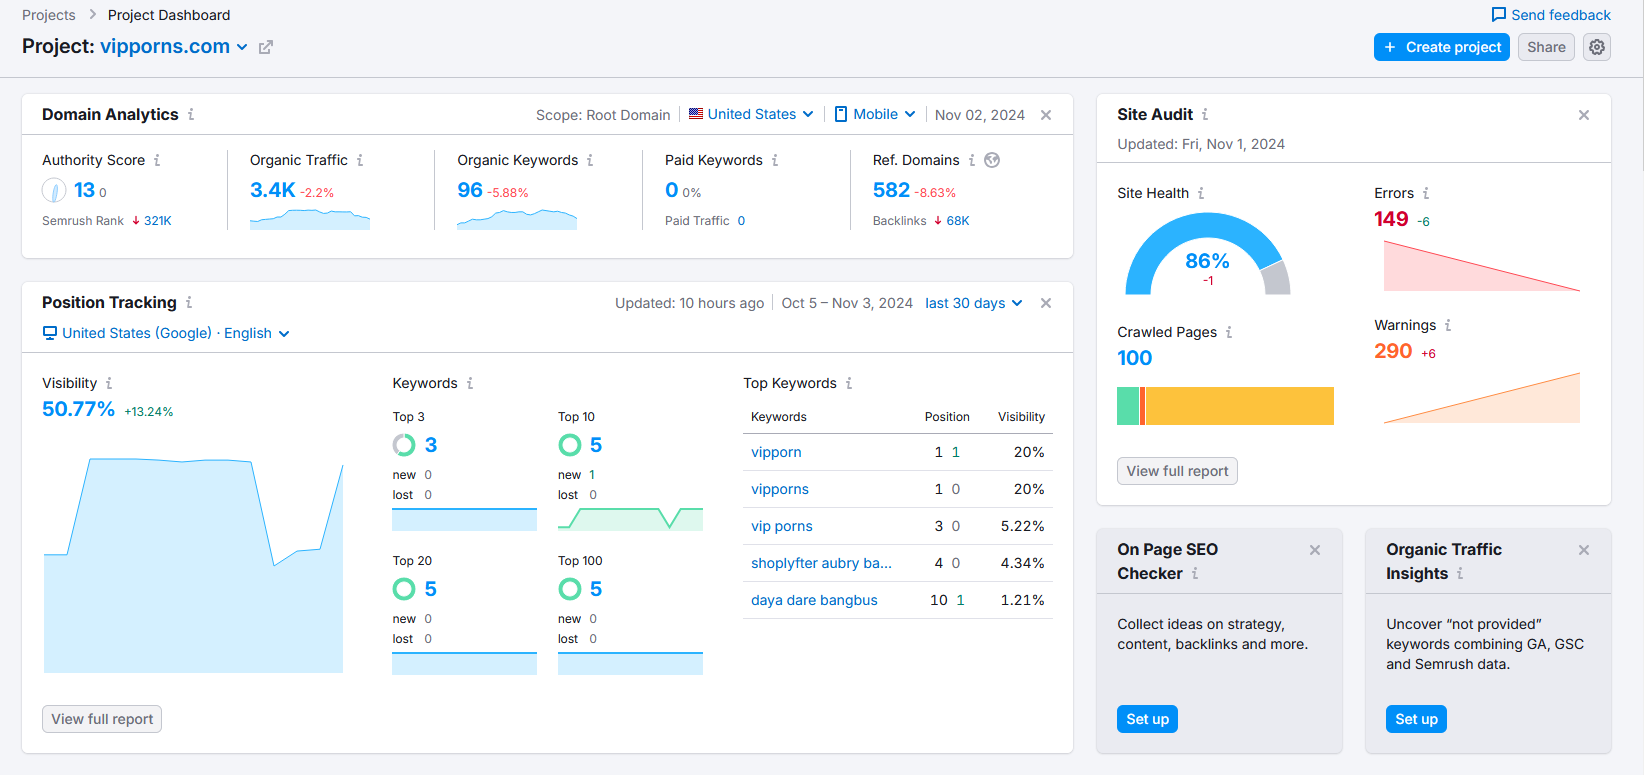
Task: View full report for Position Tracking
Action: pos(102,719)
